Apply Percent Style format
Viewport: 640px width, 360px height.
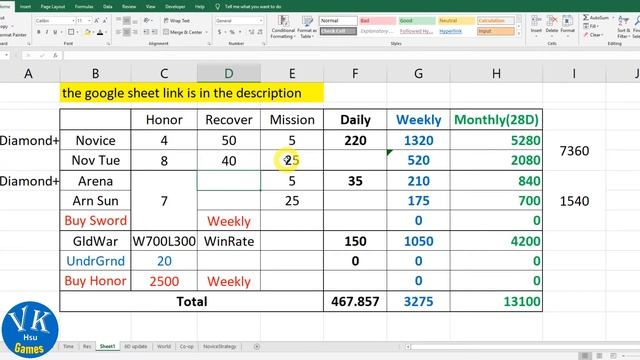(x=232, y=32)
